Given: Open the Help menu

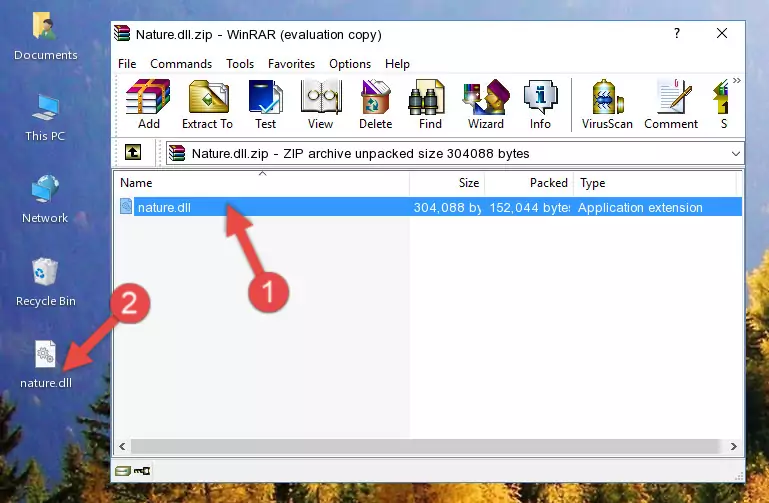Looking at the screenshot, I should point(397,64).
